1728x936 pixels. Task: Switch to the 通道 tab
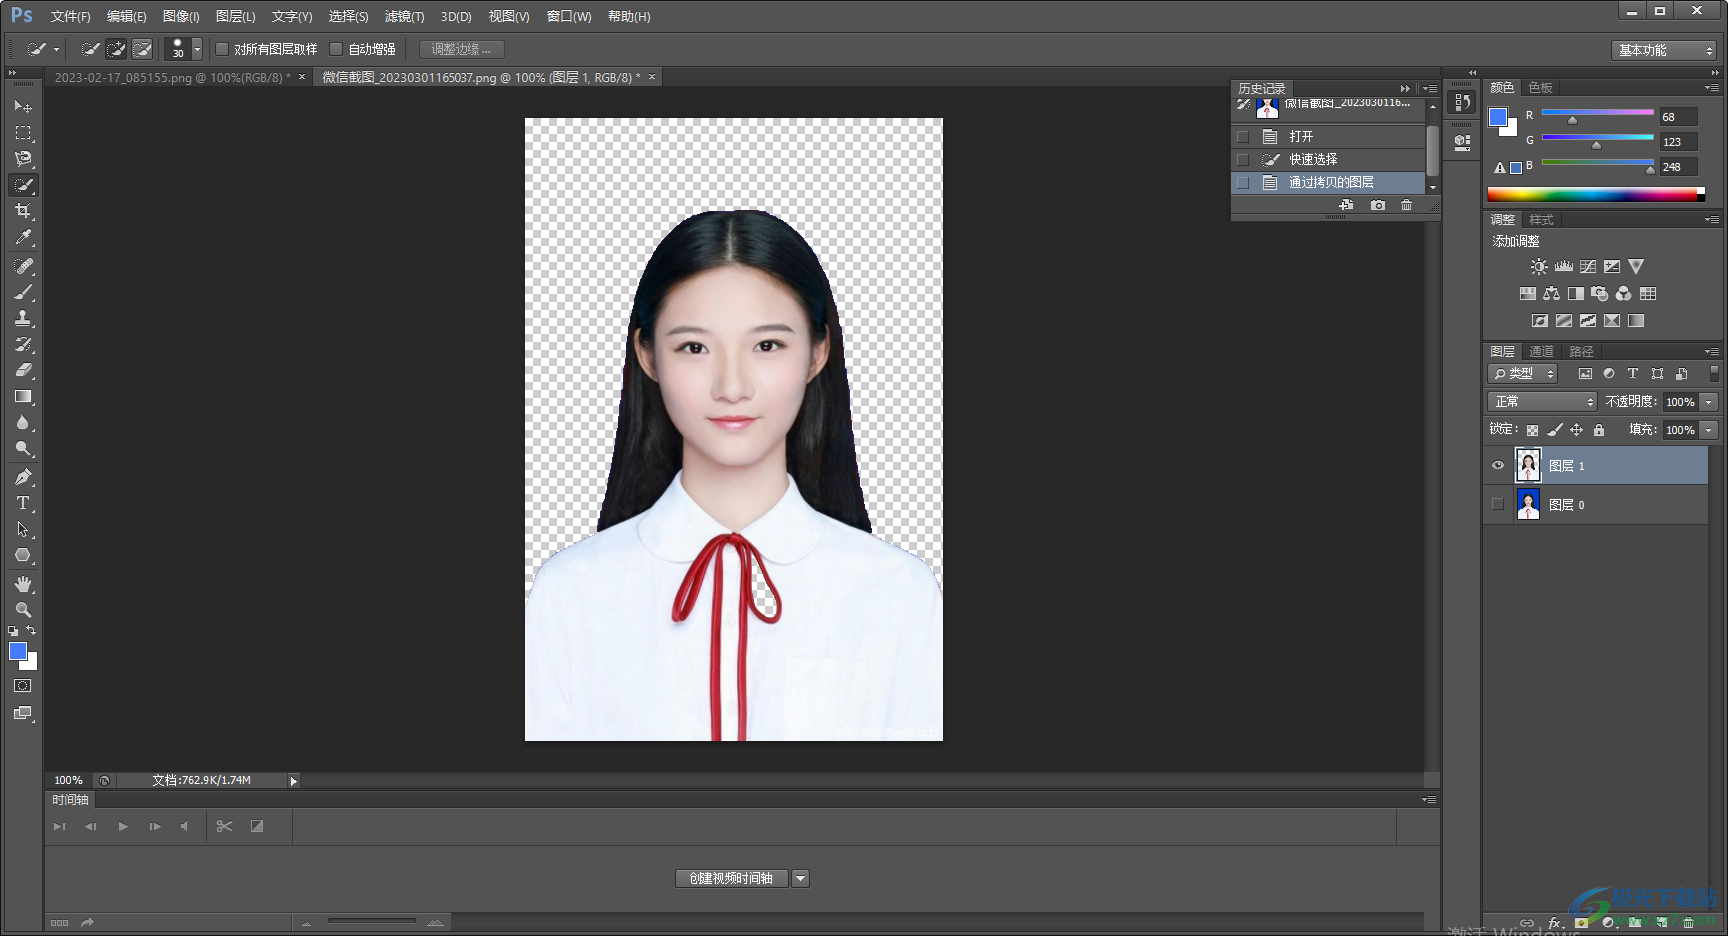[1541, 351]
